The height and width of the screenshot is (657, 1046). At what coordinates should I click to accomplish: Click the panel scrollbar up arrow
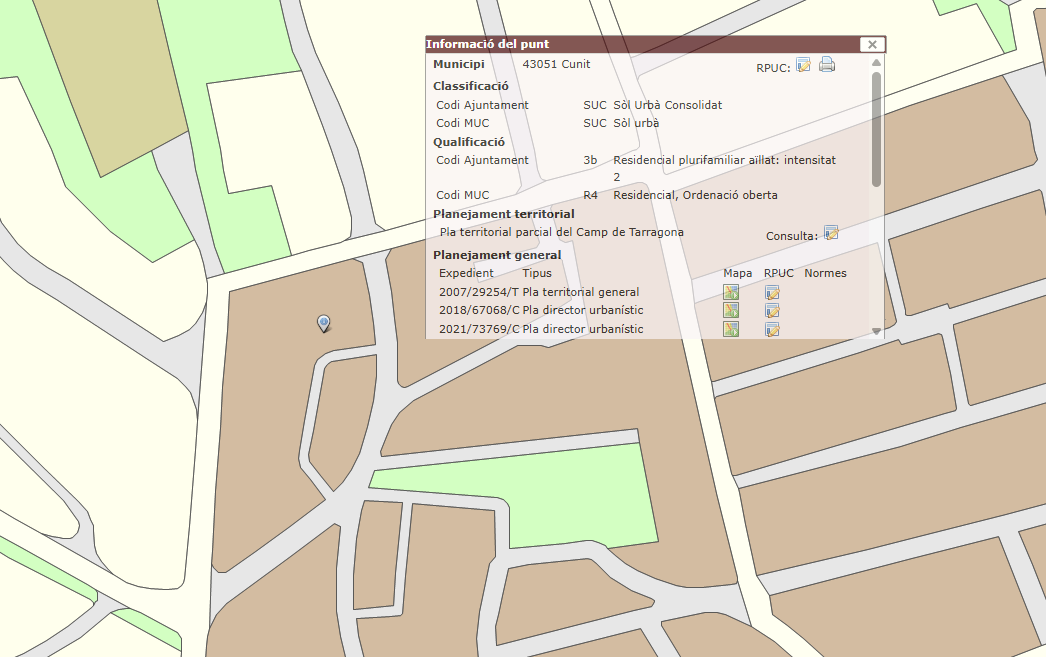tap(877, 63)
